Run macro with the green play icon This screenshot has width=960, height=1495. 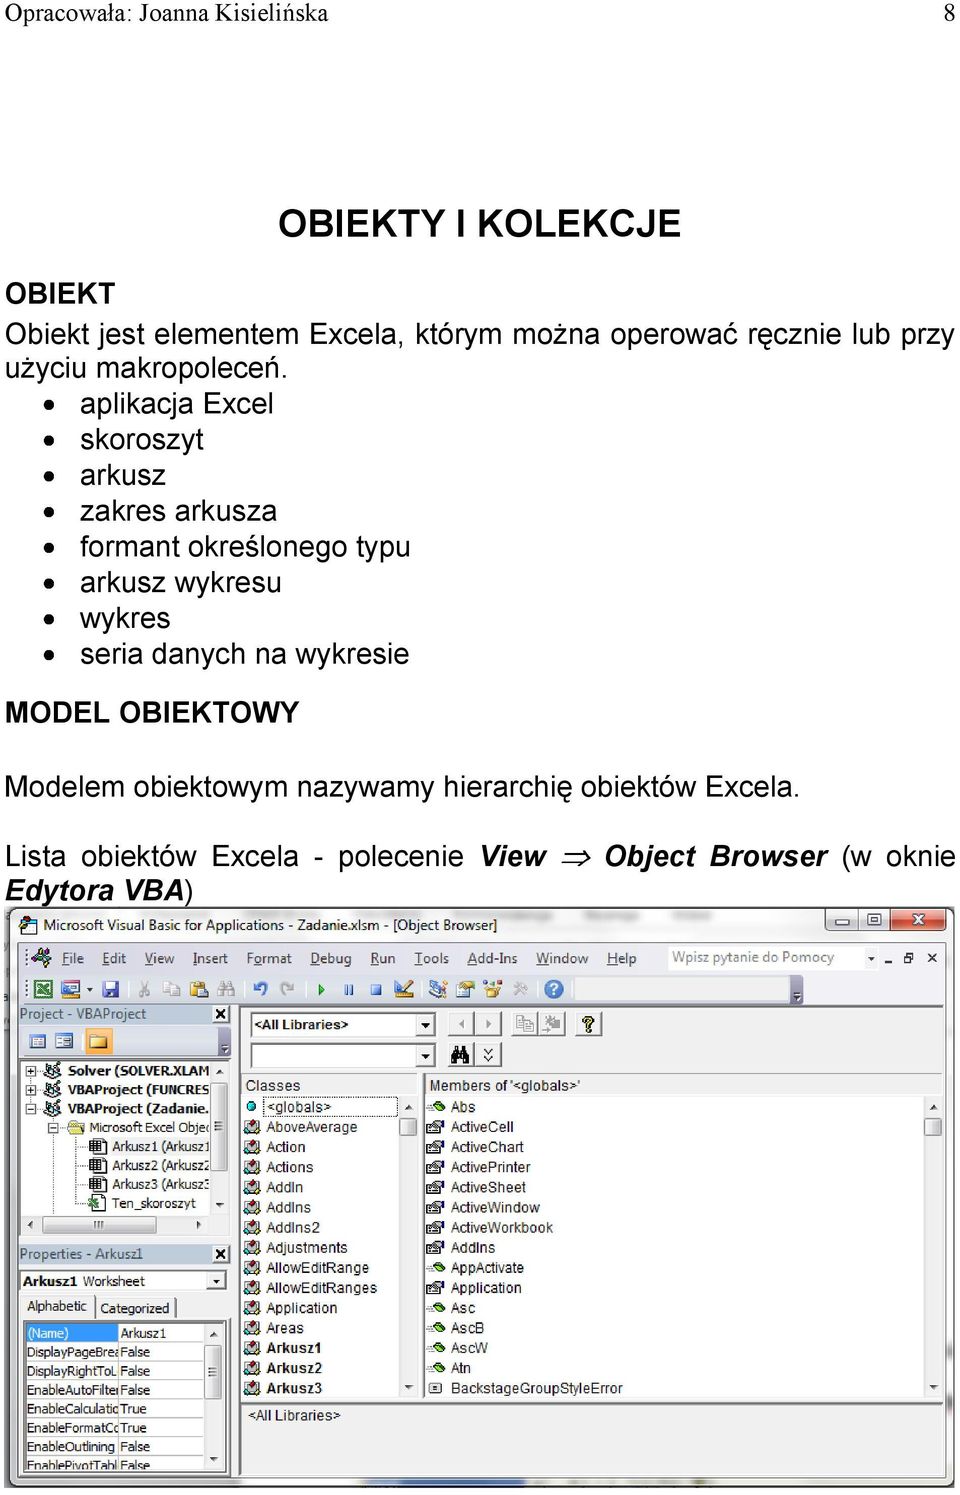[321, 989]
